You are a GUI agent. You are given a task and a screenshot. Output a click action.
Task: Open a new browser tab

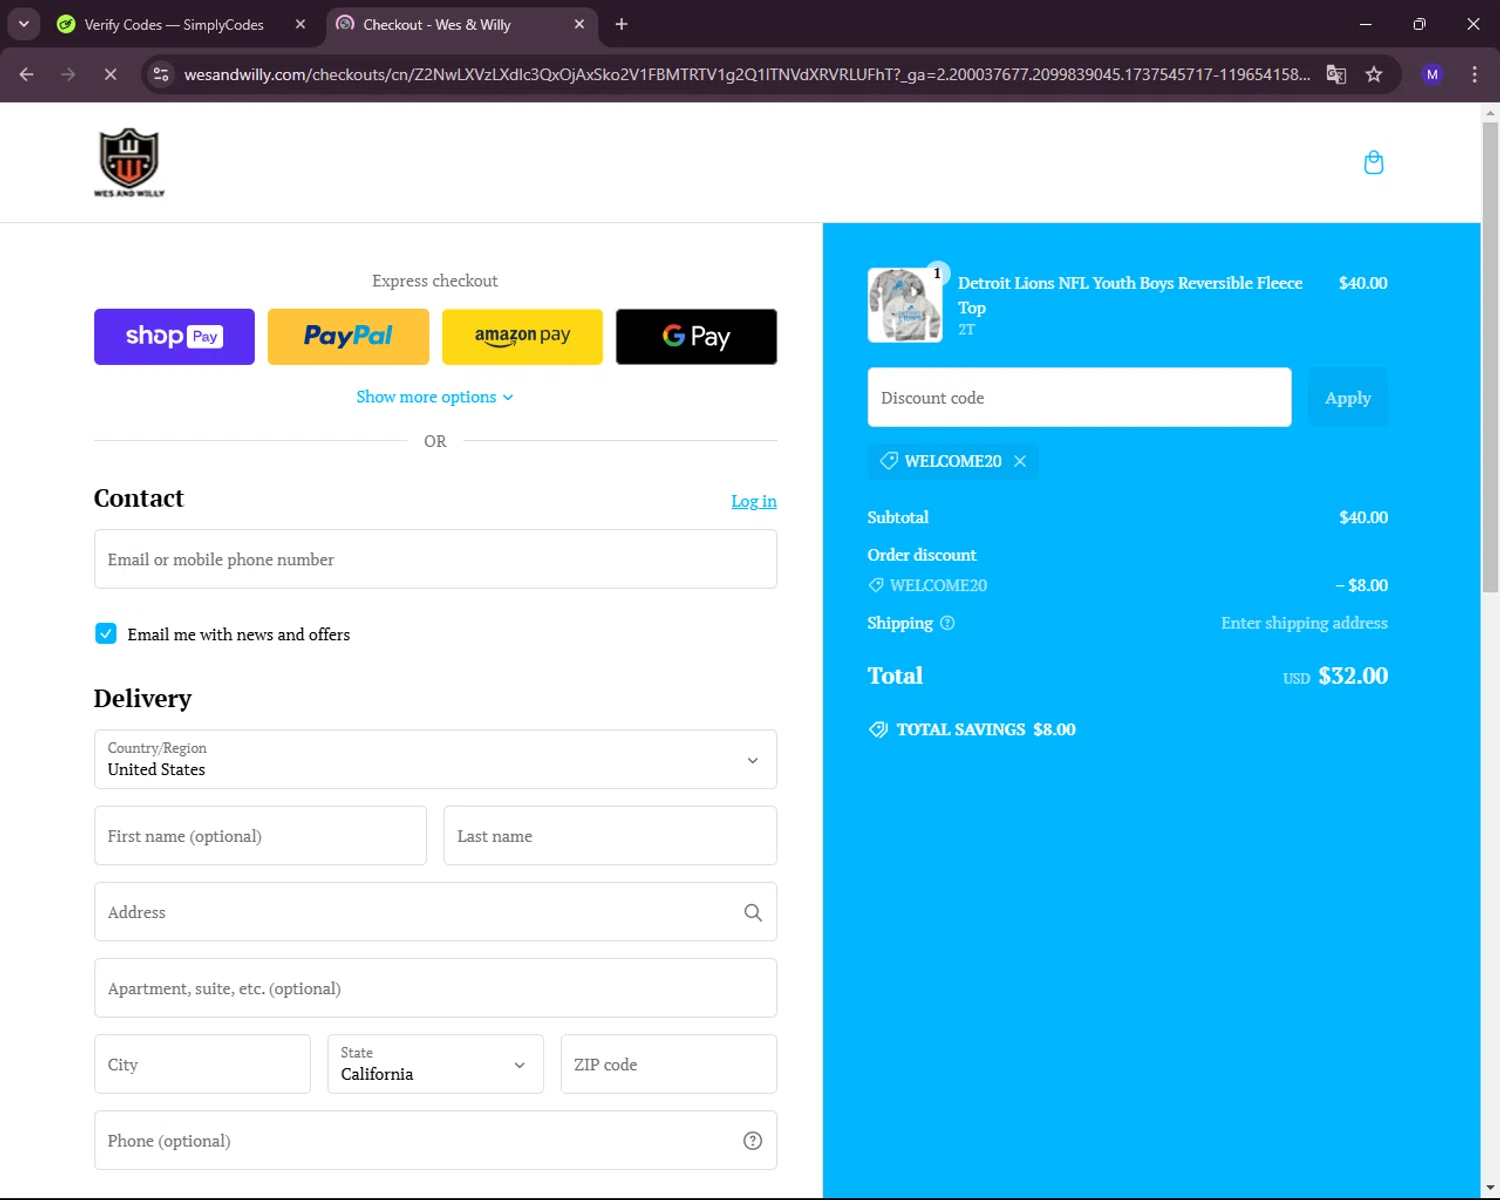click(x=621, y=24)
